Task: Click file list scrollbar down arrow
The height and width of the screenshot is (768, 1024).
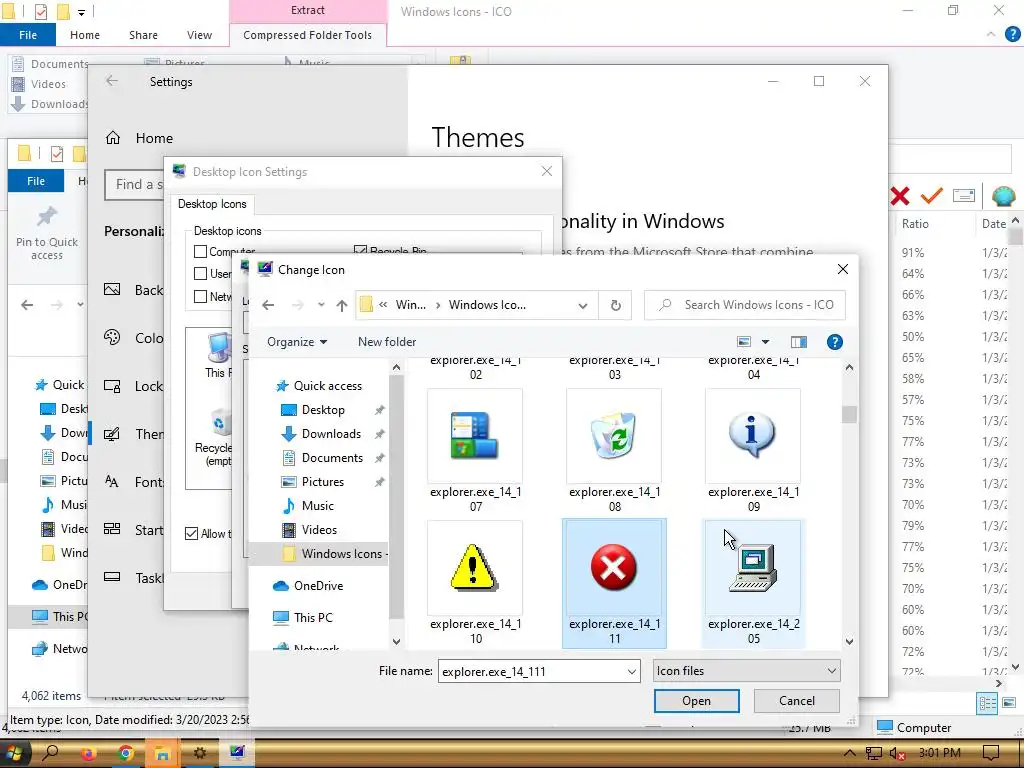Action: tap(849, 641)
